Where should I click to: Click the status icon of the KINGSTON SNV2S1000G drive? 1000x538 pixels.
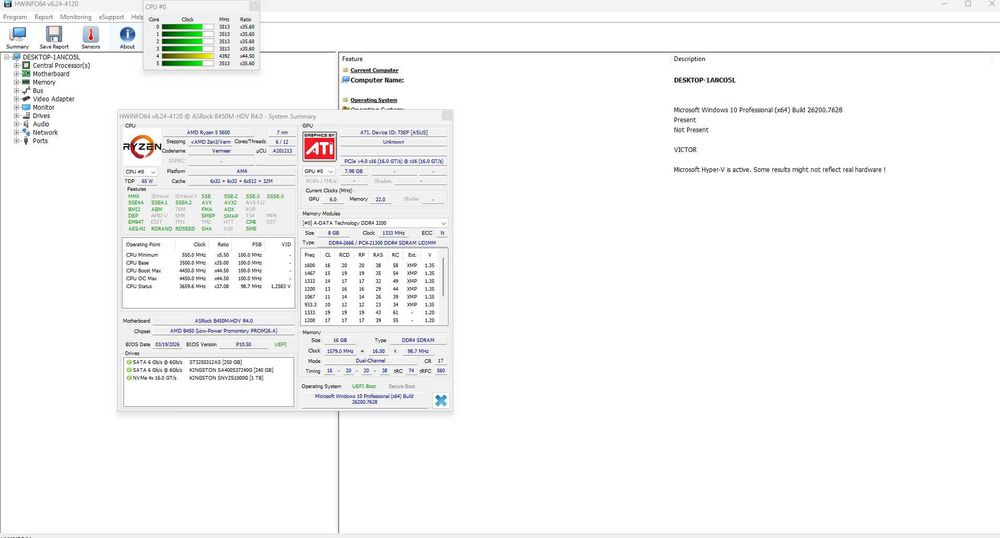[x=129, y=377]
